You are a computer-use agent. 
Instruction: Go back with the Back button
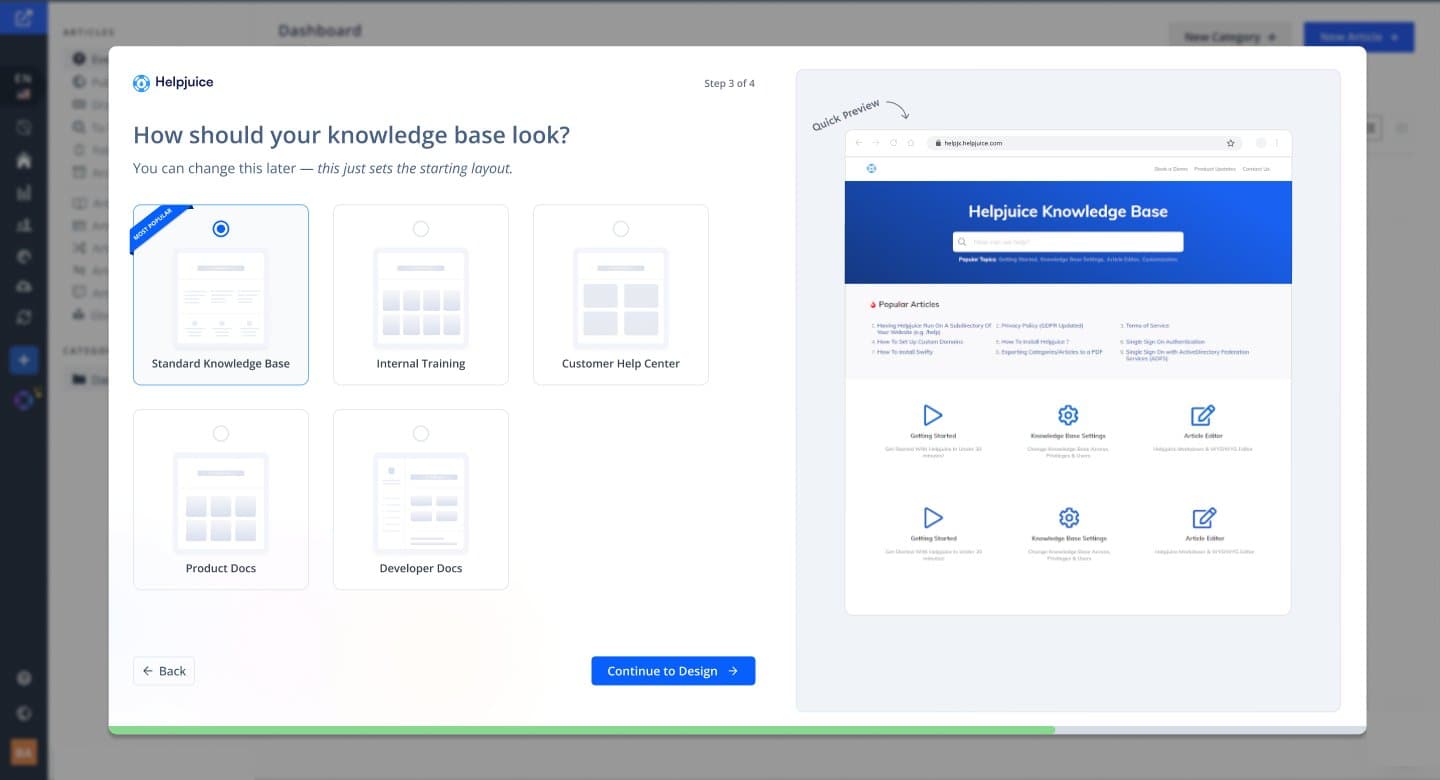[164, 671]
